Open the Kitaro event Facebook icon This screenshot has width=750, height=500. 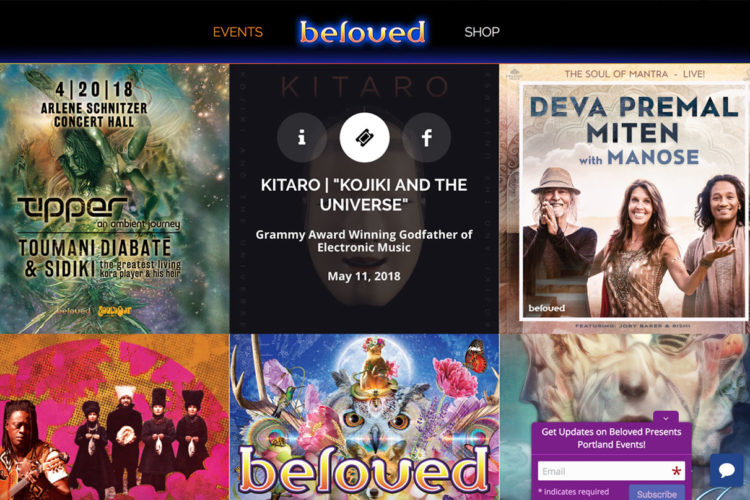click(x=427, y=137)
